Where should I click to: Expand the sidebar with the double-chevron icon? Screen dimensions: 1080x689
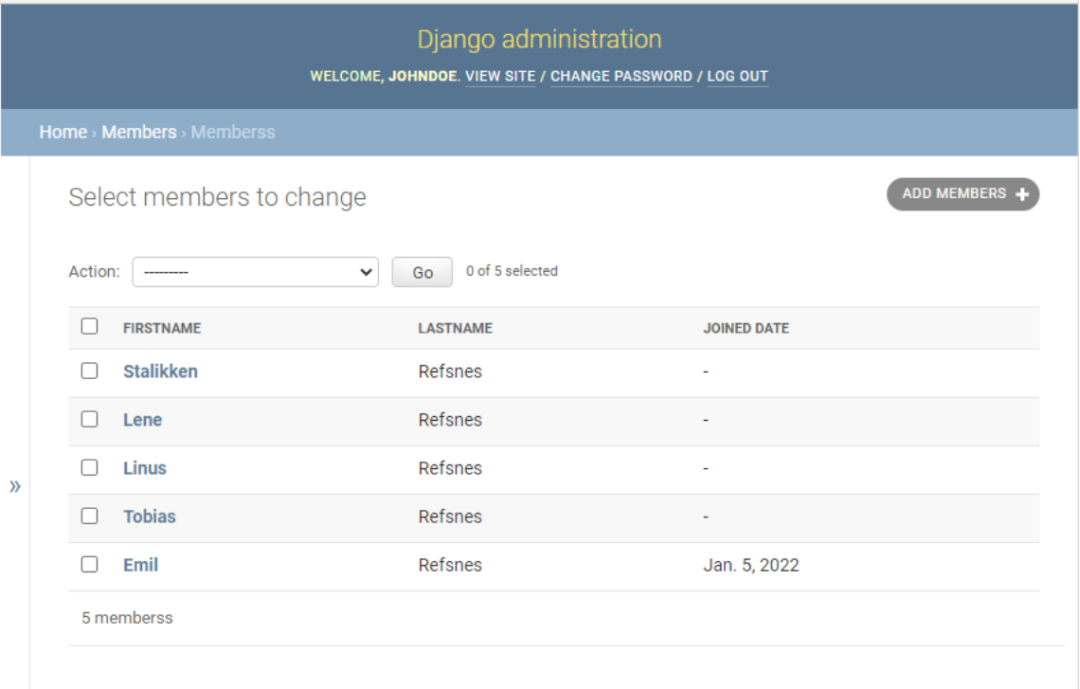point(14,486)
